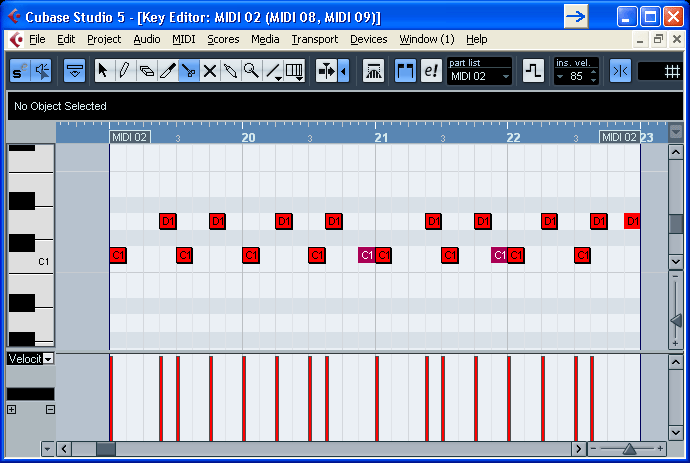Click note editor vertical scroll up arrow

pyautogui.click(x=676, y=153)
